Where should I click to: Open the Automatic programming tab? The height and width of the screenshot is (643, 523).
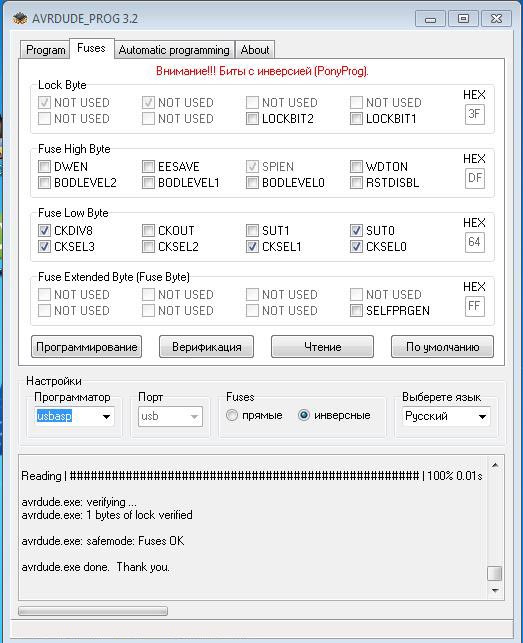(x=174, y=50)
